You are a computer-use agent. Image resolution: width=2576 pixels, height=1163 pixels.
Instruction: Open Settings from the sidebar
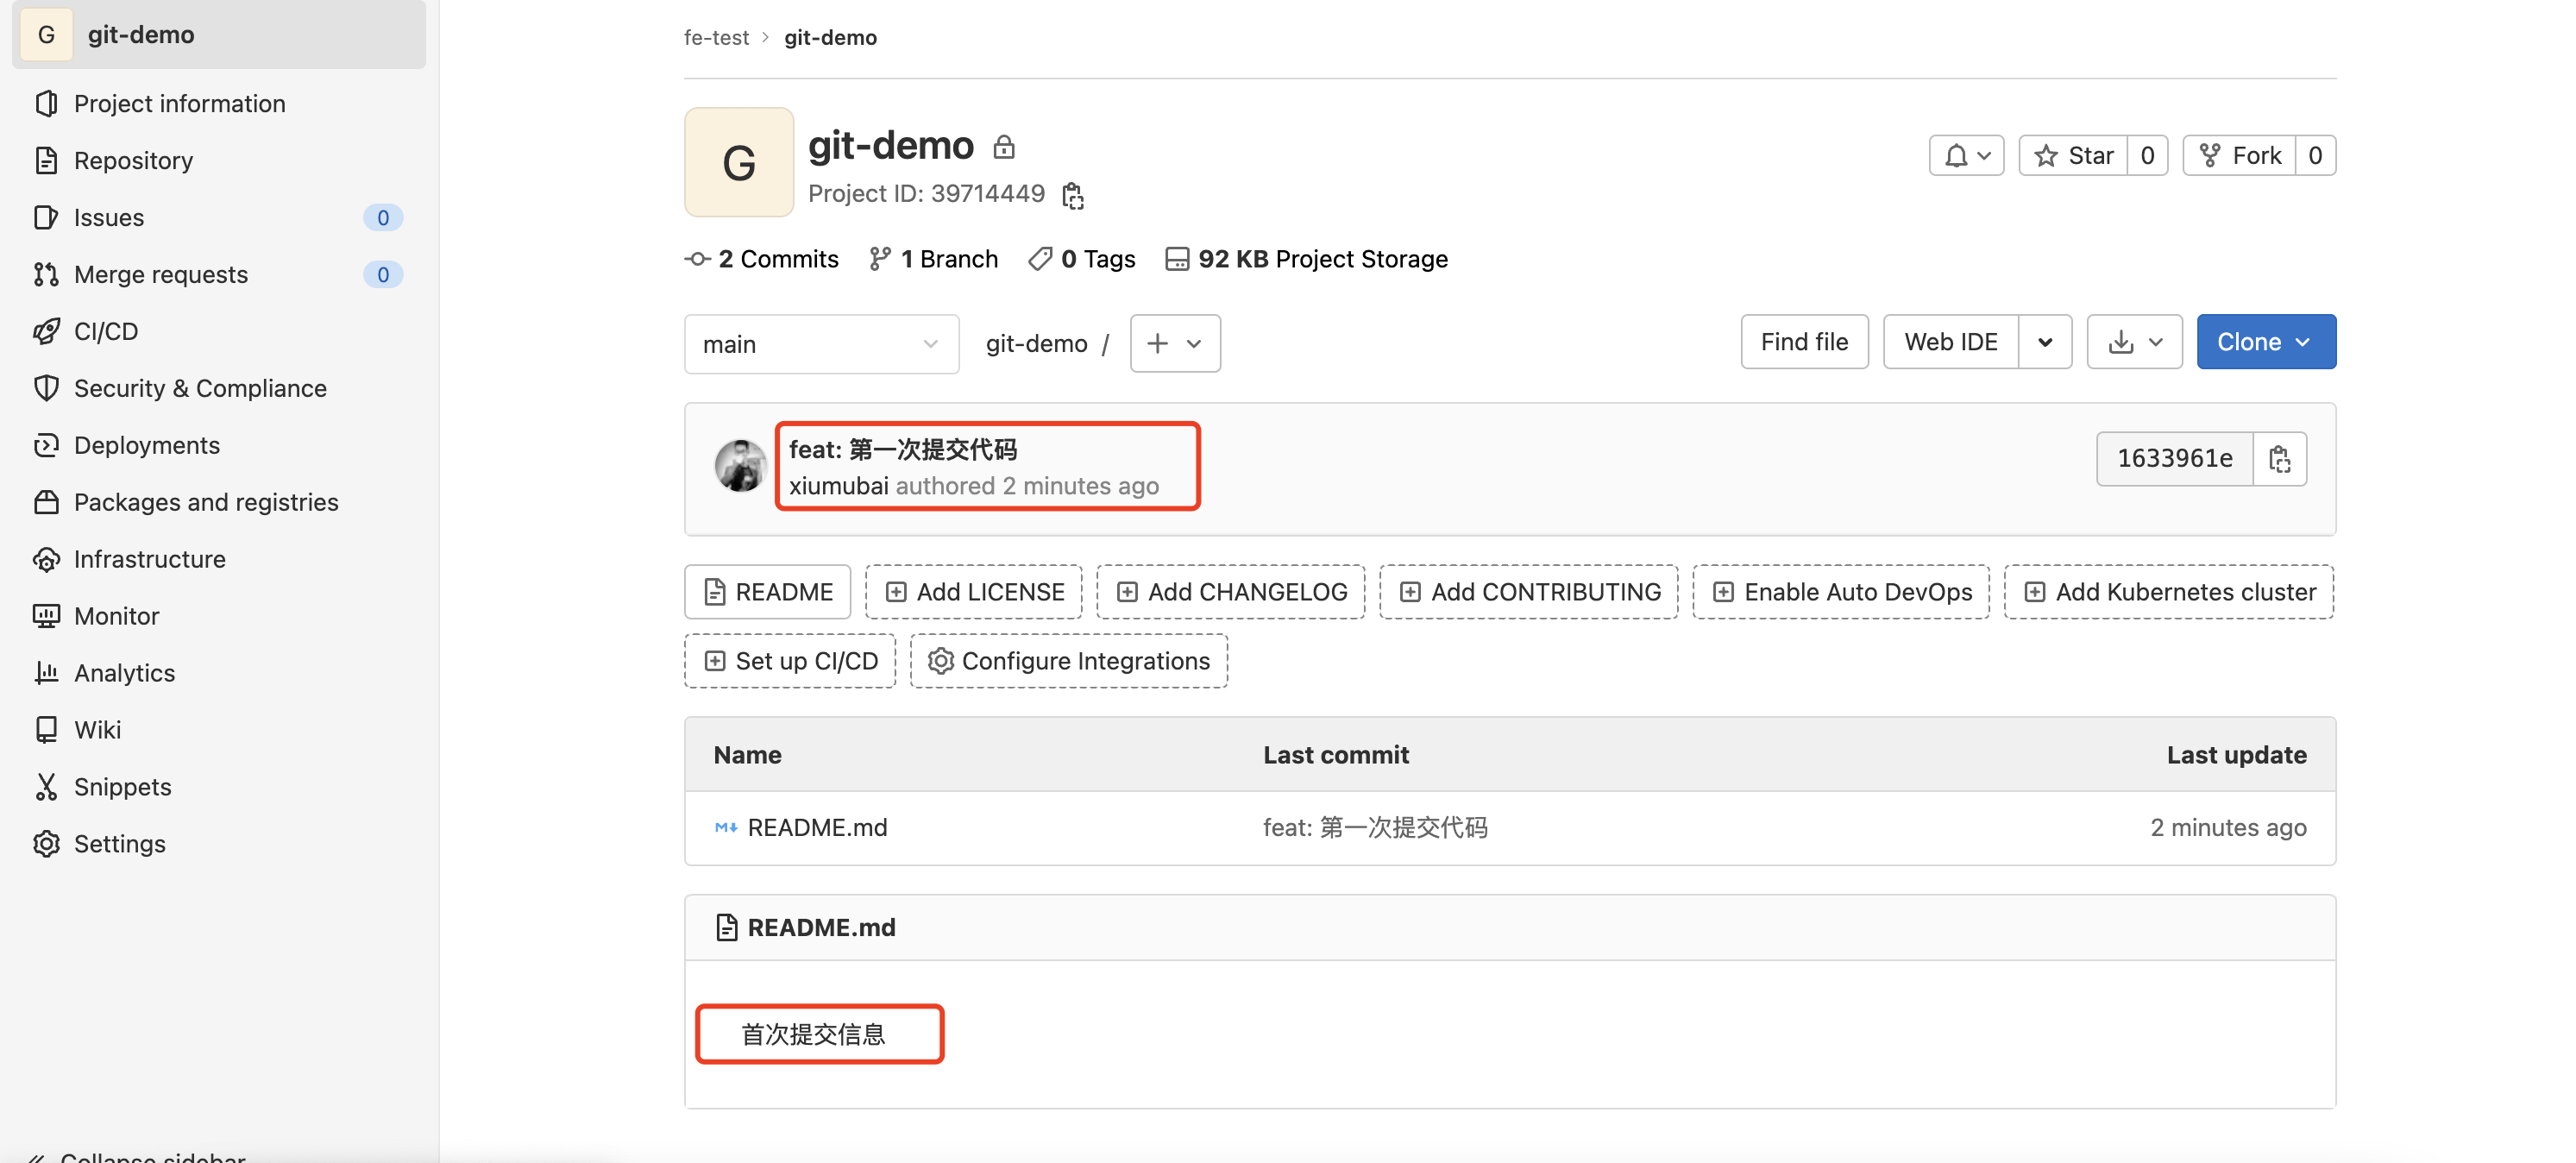tap(119, 843)
